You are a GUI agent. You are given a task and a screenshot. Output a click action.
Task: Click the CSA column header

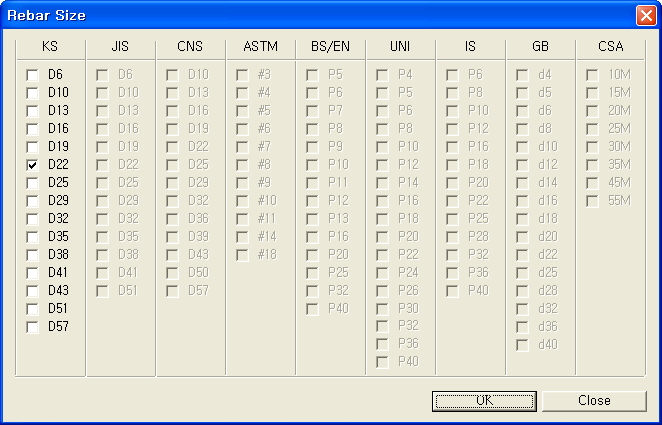click(x=610, y=46)
